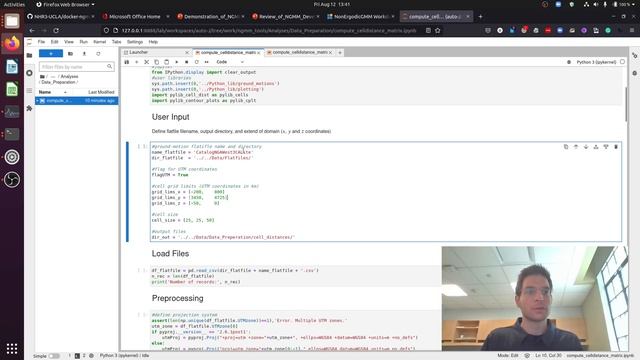
Task: Open a new Firefox tab
Action: [480, 17]
